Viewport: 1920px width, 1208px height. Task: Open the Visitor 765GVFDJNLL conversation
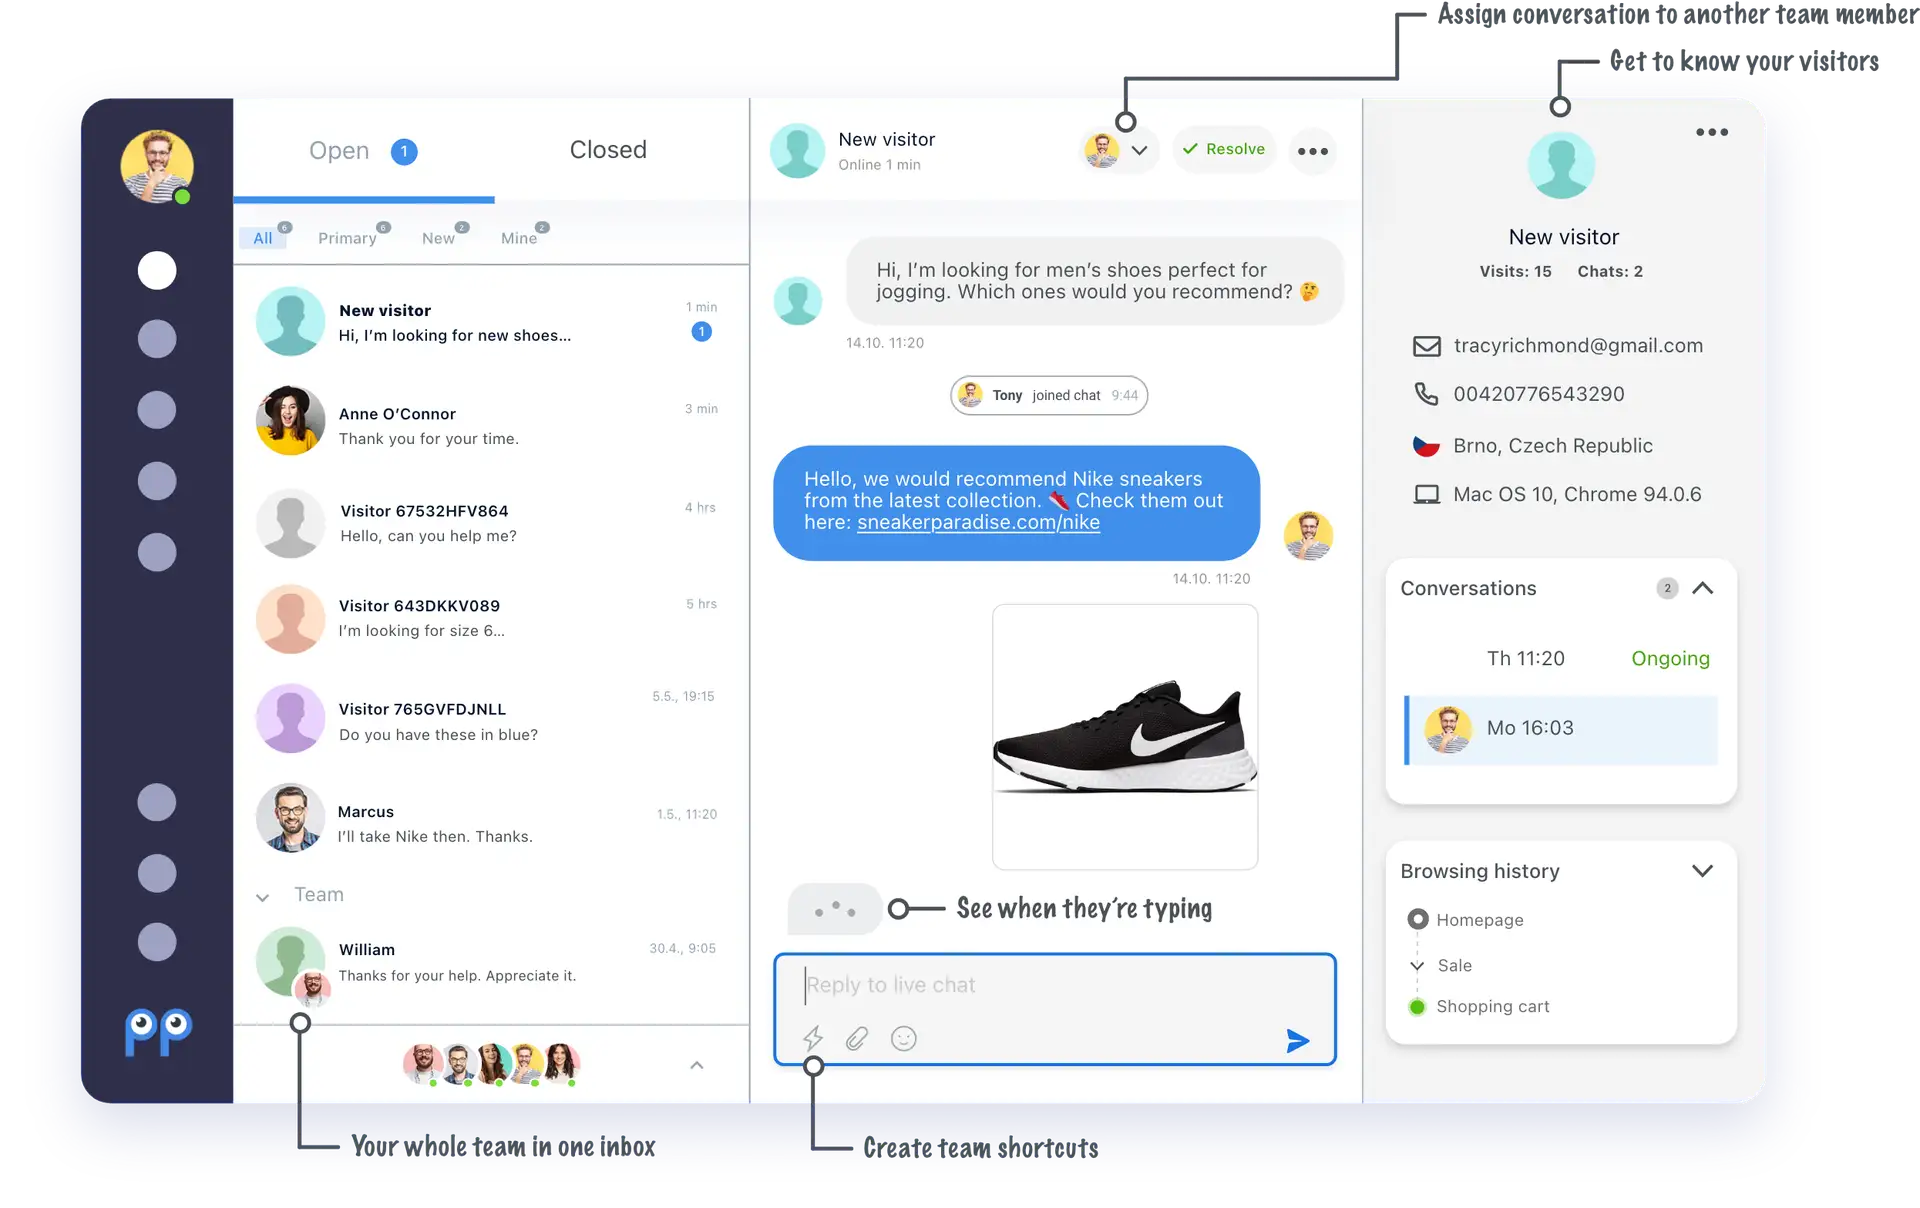pos(491,719)
